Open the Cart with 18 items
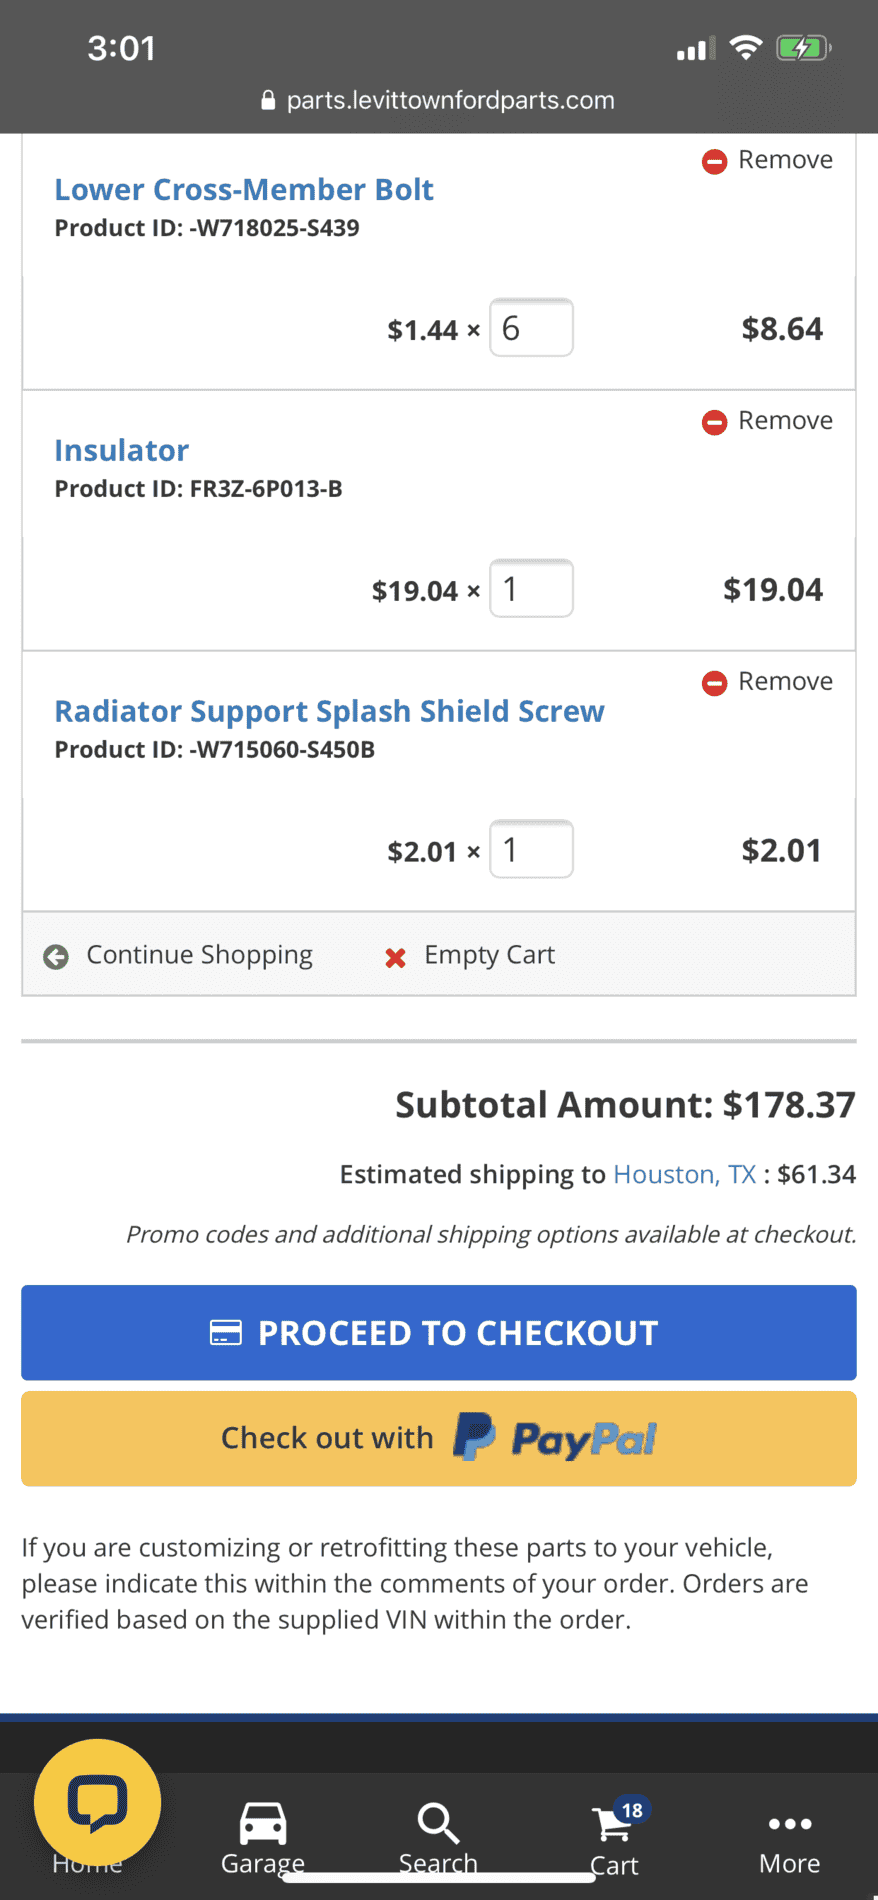The image size is (878, 1900). (614, 1839)
